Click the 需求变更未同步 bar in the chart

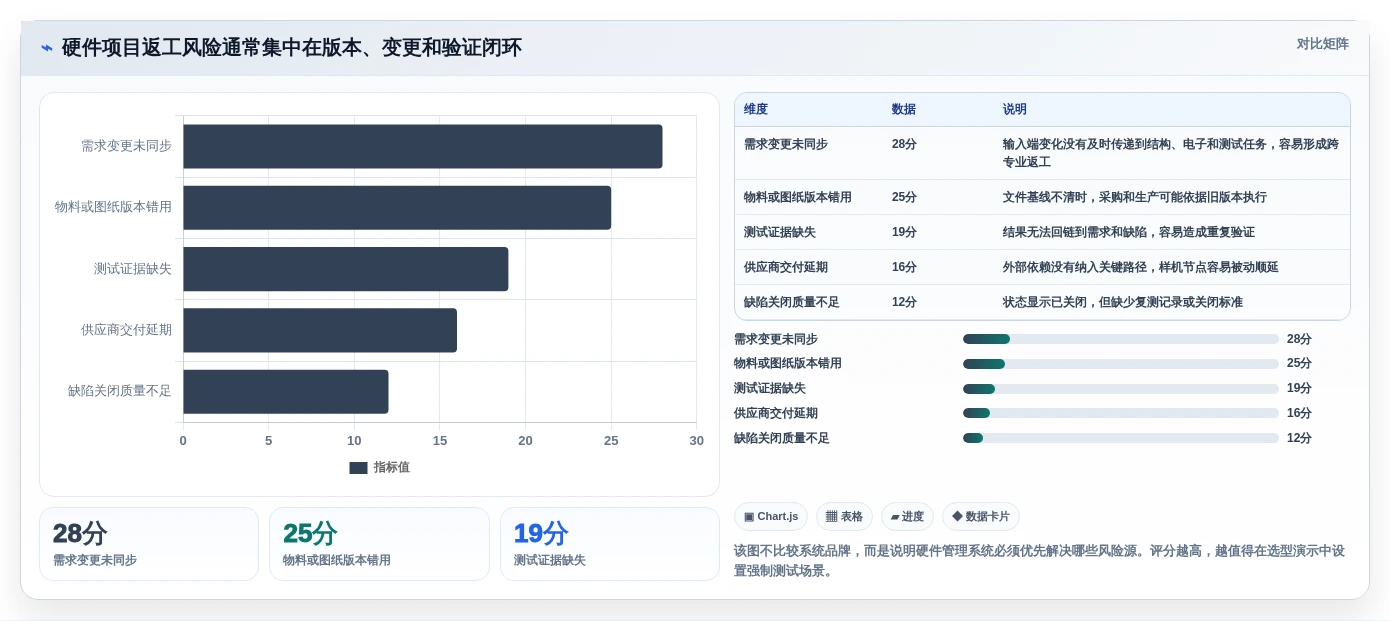point(422,146)
